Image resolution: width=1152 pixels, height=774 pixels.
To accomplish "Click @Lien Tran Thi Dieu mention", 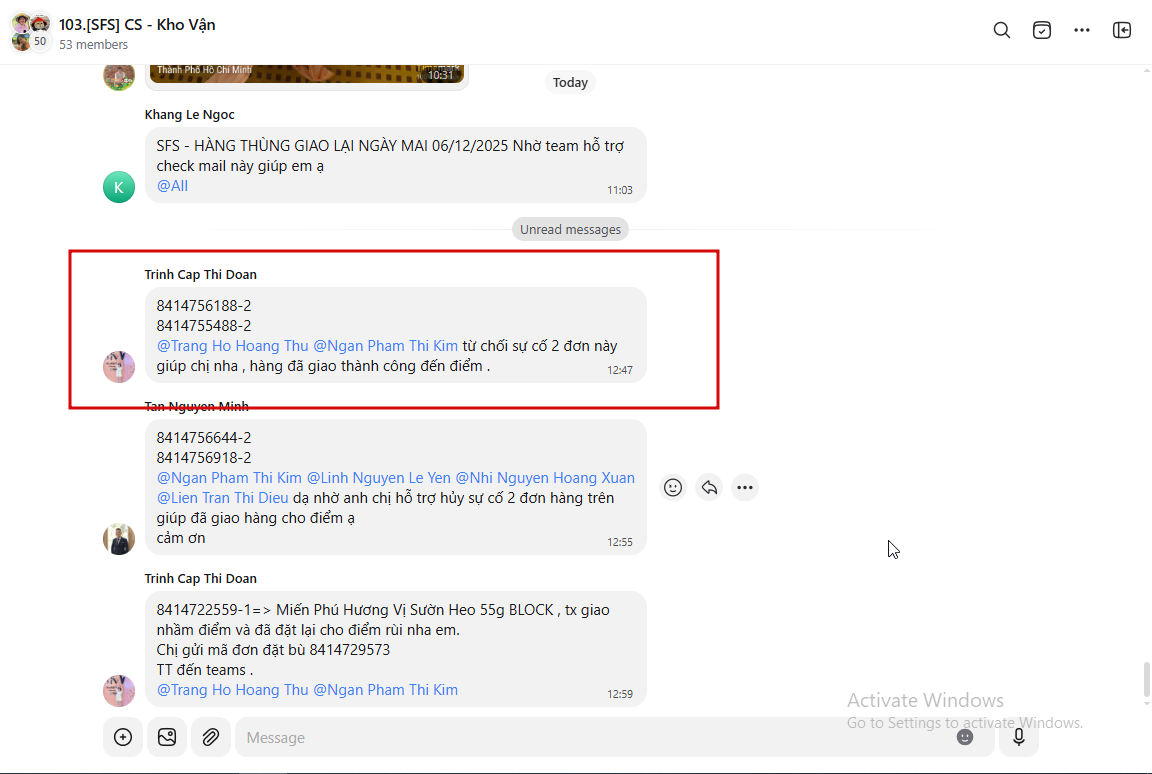I will point(223,498).
